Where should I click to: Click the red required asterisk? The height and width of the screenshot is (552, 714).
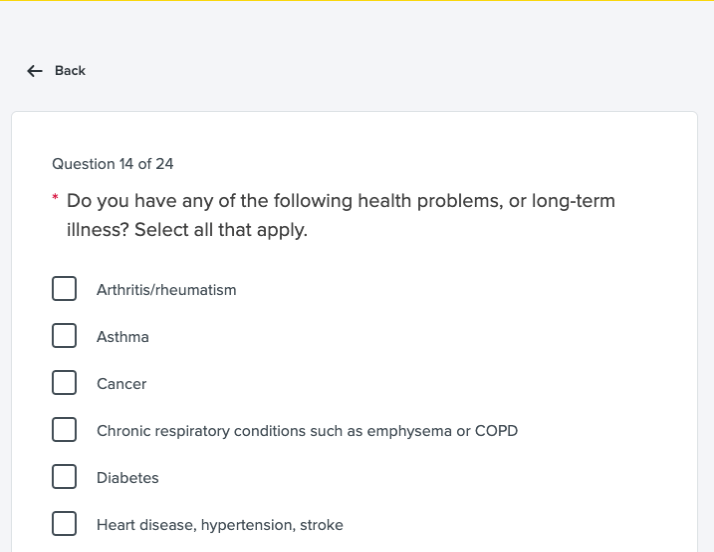coord(56,200)
